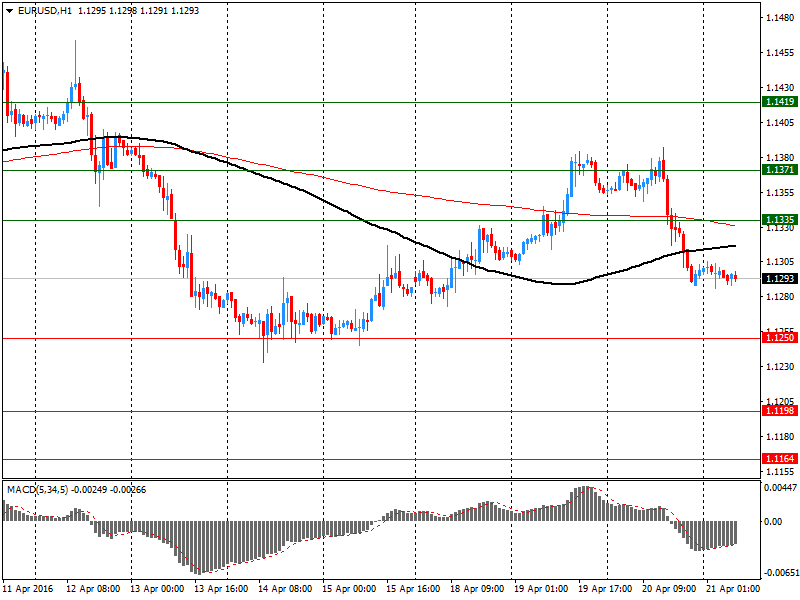Select the MACD(5,34,5) indicator label
This screenshot has height=600, width=800.
pyautogui.click(x=37, y=490)
